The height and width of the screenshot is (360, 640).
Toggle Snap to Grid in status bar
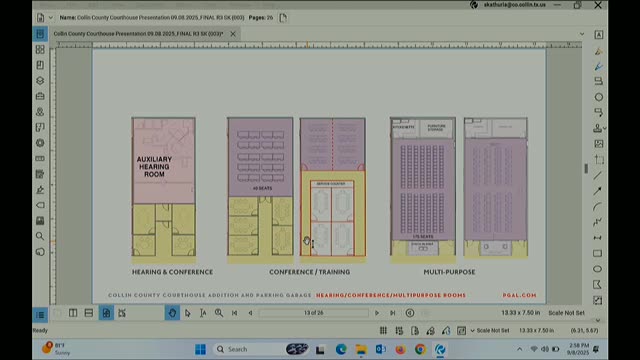(x=399, y=331)
